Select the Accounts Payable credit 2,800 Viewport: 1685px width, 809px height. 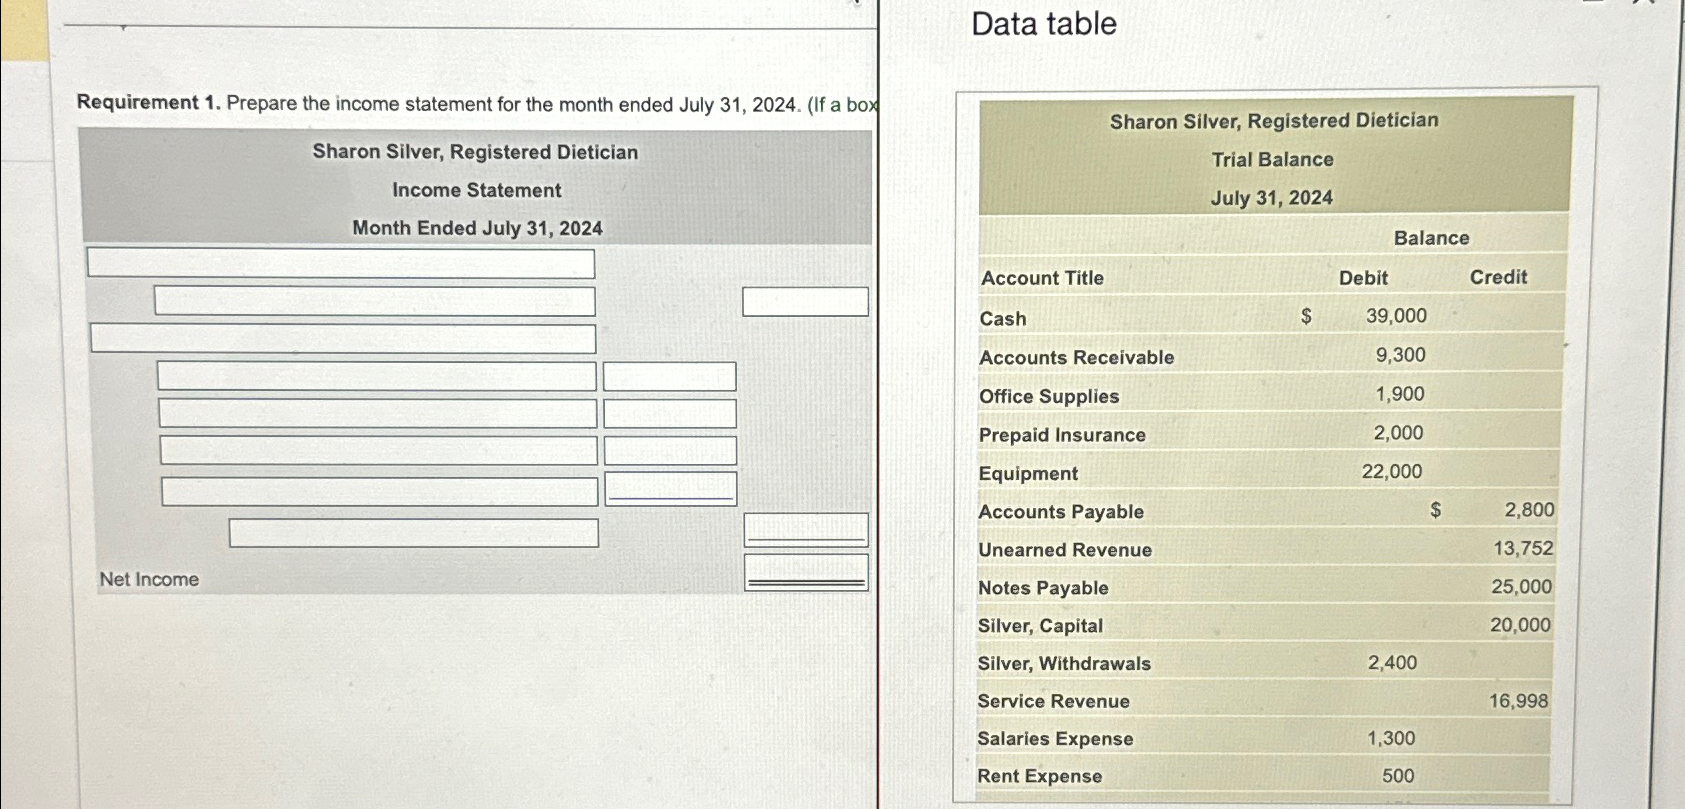point(1529,510)
